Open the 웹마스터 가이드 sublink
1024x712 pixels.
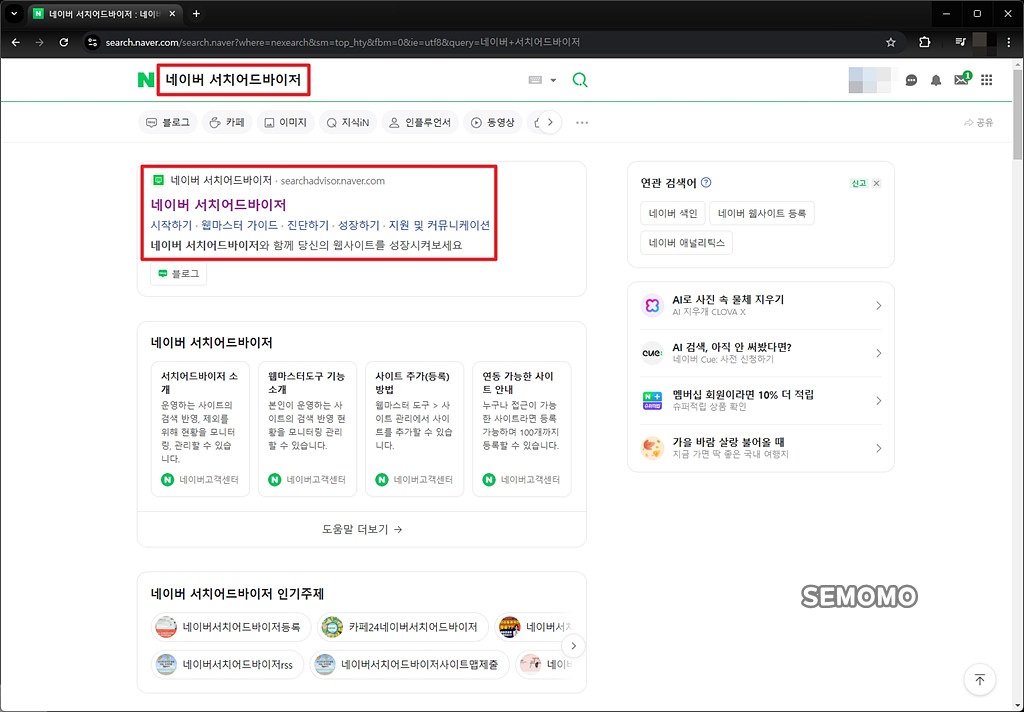(240, 225)
